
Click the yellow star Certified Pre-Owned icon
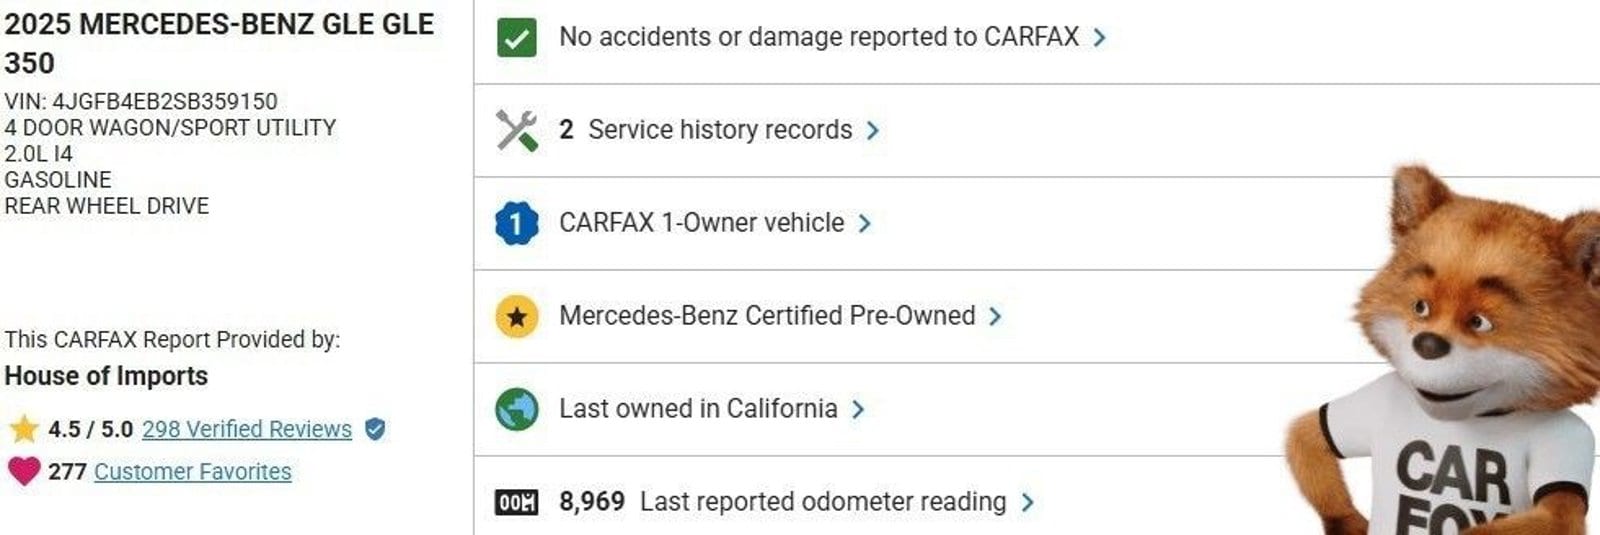[x=516, y=317]
